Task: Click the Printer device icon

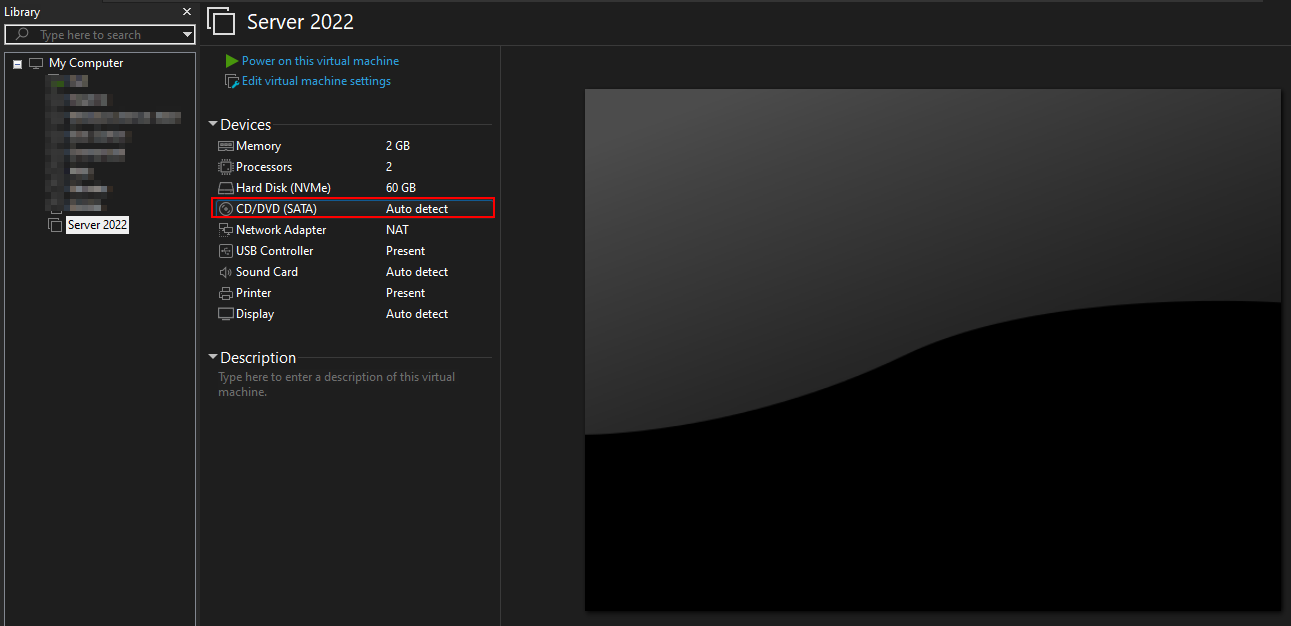Action: 226,293
